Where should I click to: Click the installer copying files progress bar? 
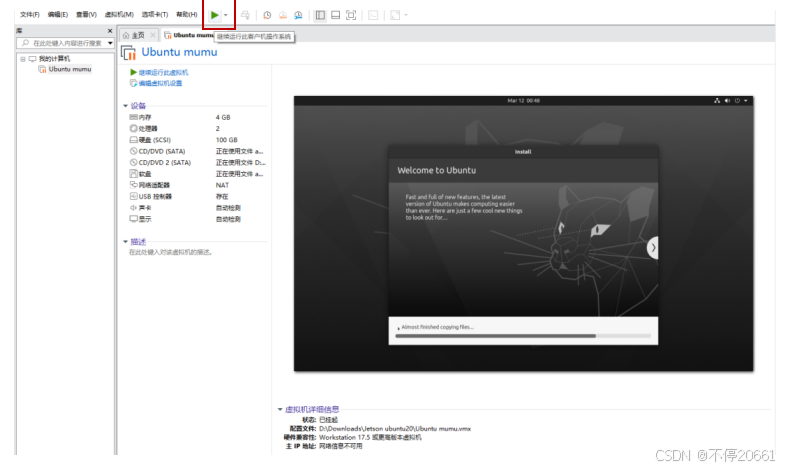point(523,336)
